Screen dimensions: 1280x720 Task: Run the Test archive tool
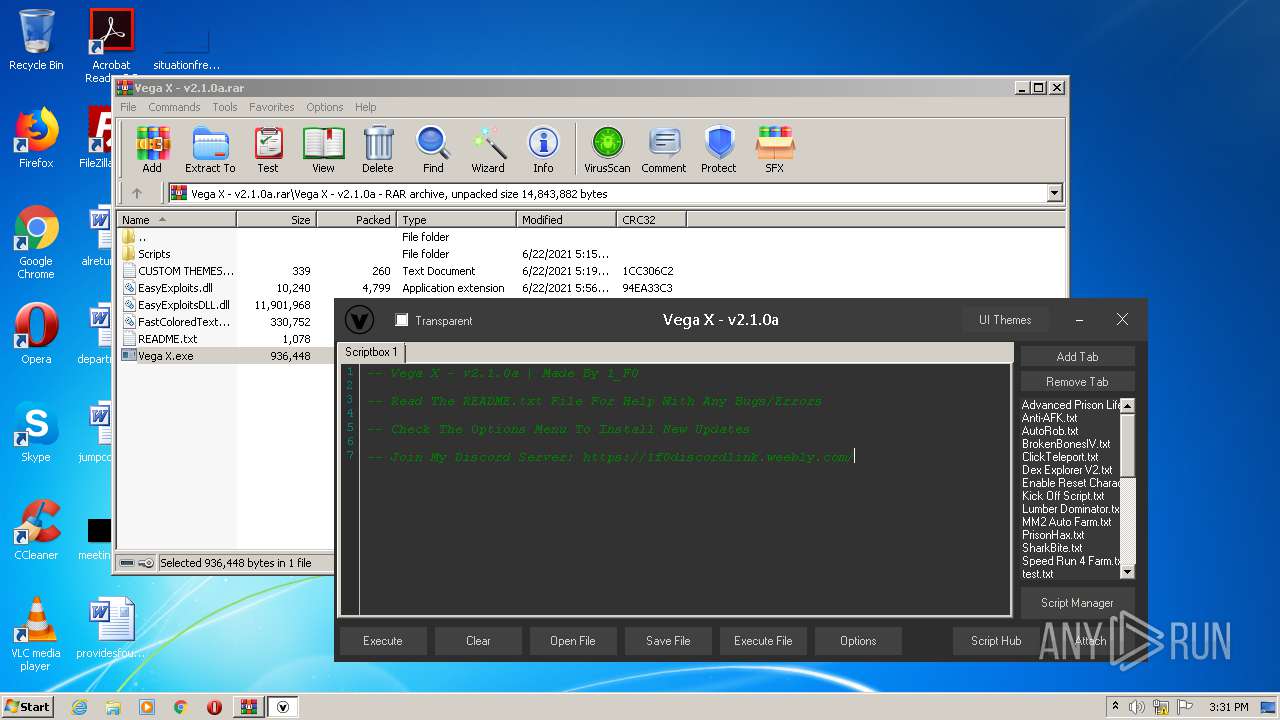tap(268, 150)
